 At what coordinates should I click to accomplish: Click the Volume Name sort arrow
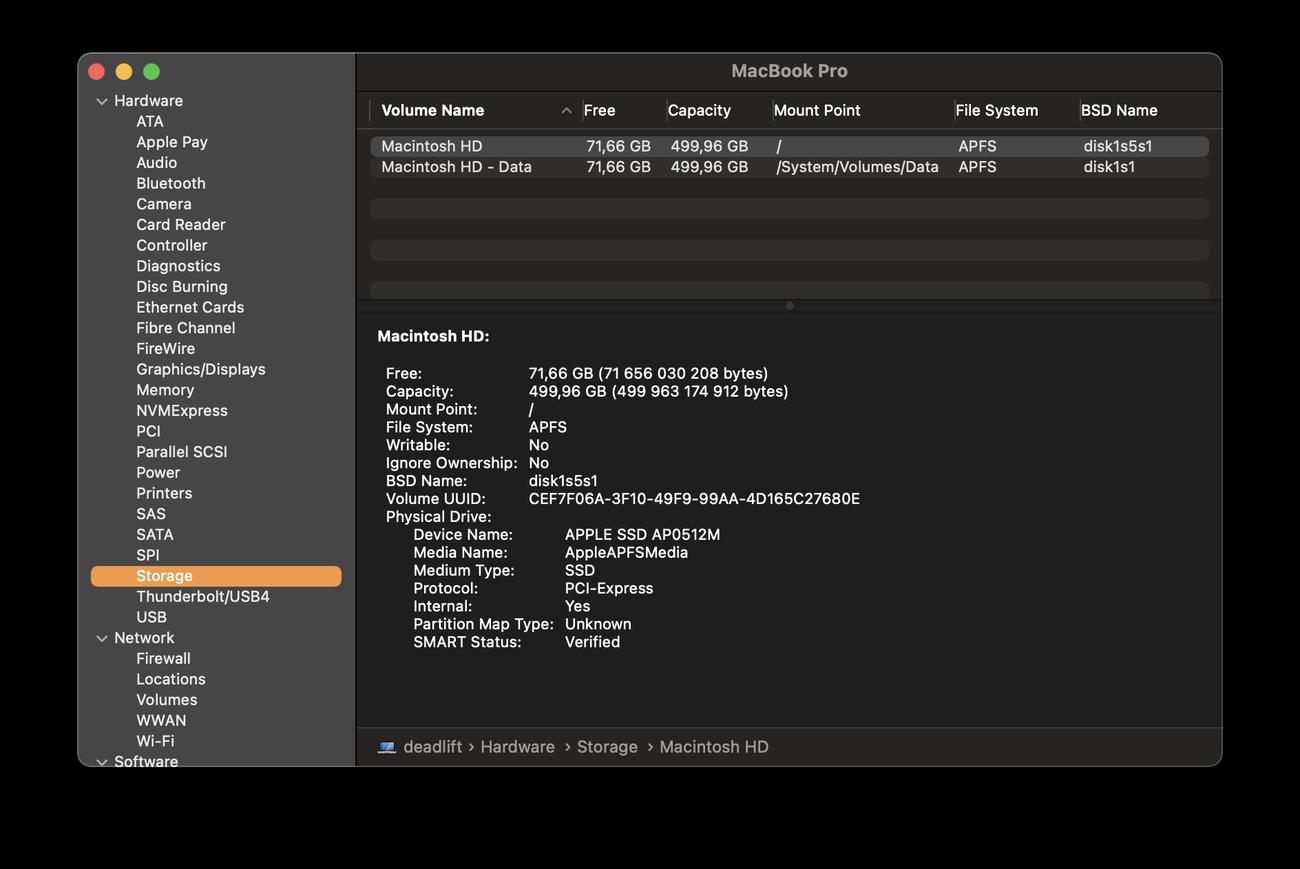point(566,111)
